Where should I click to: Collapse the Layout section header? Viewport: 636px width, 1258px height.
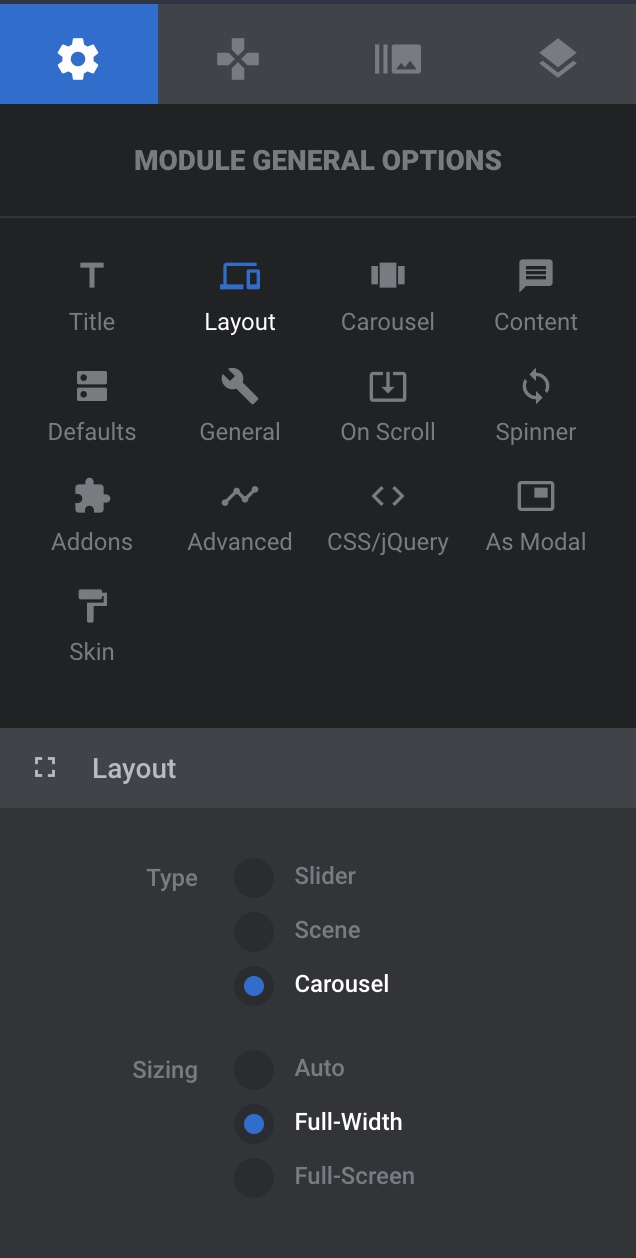318,768
